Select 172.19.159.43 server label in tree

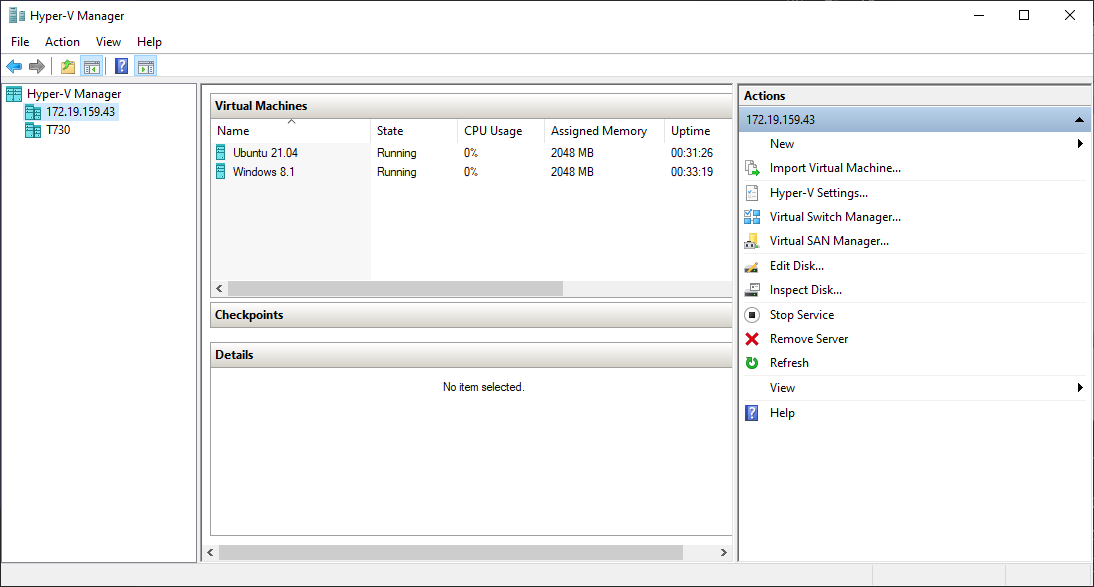(x=81, y=112)
